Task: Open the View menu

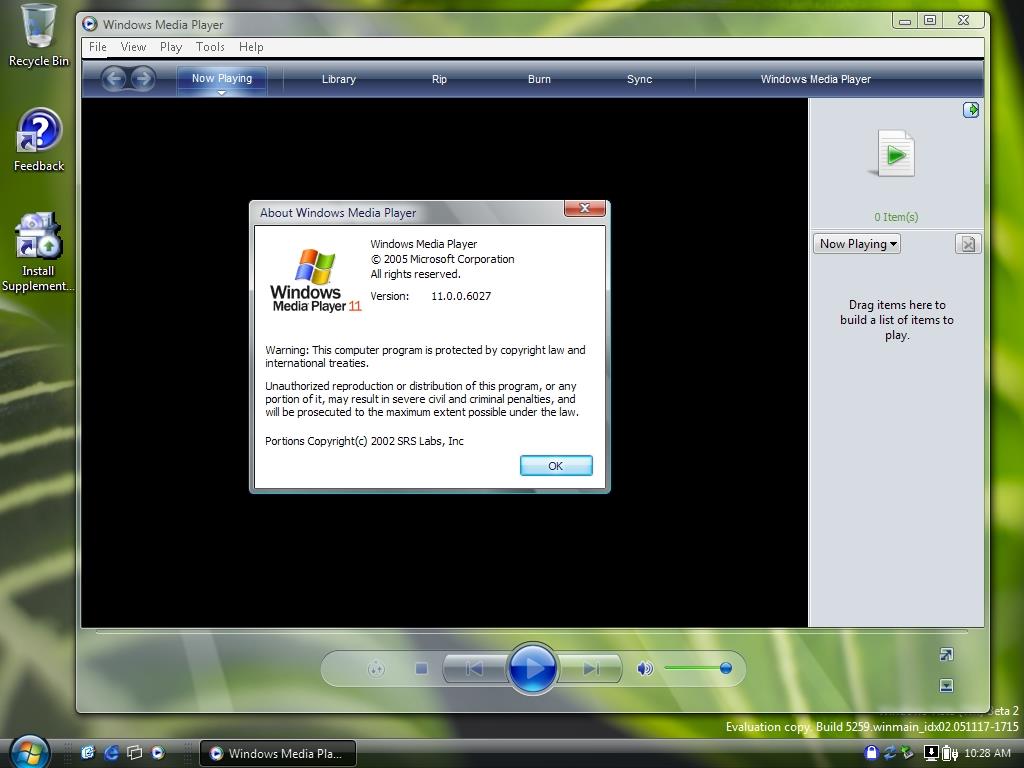Action: click(x=133, y=47)
